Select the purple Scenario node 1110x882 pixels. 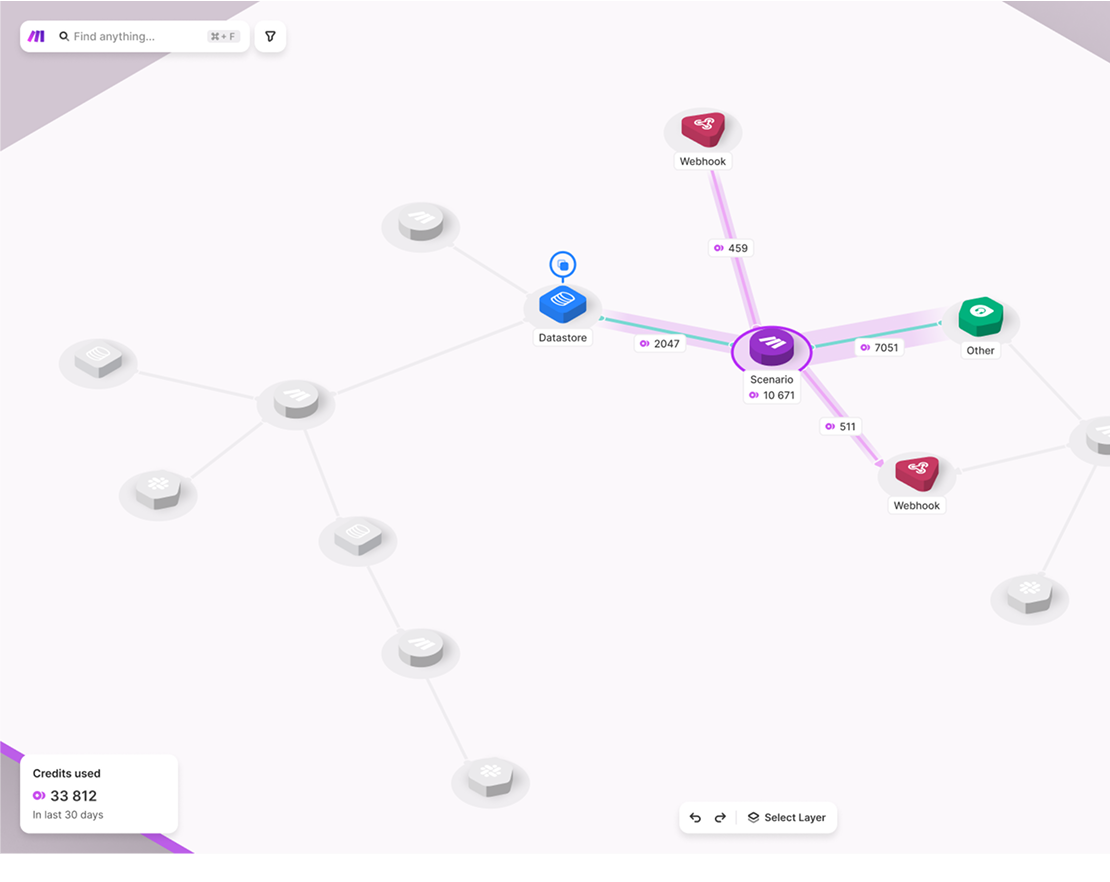point(772,347)
